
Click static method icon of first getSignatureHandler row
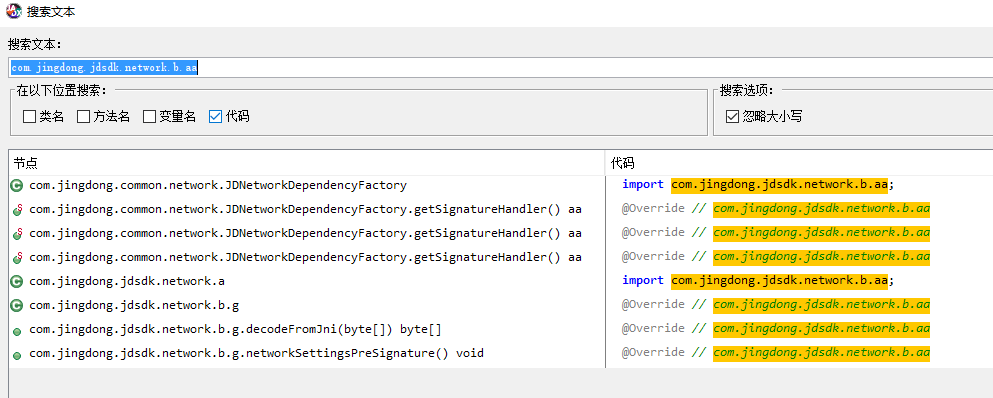[17, 210]
